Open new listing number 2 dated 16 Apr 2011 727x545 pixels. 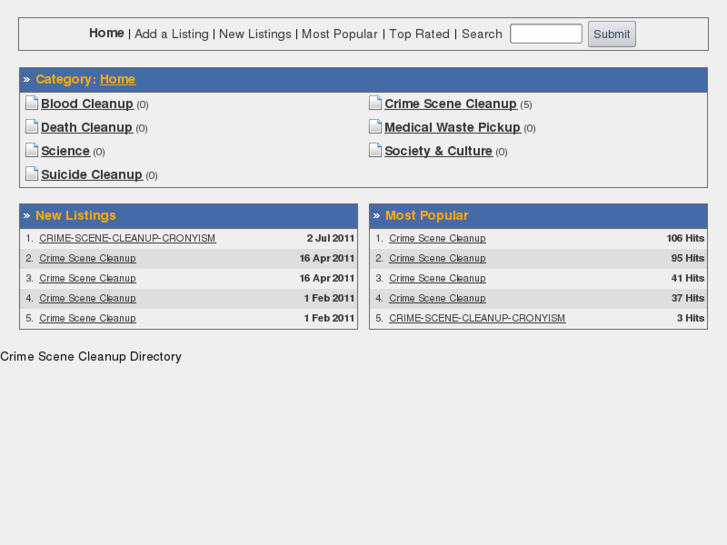click(88, 258)
